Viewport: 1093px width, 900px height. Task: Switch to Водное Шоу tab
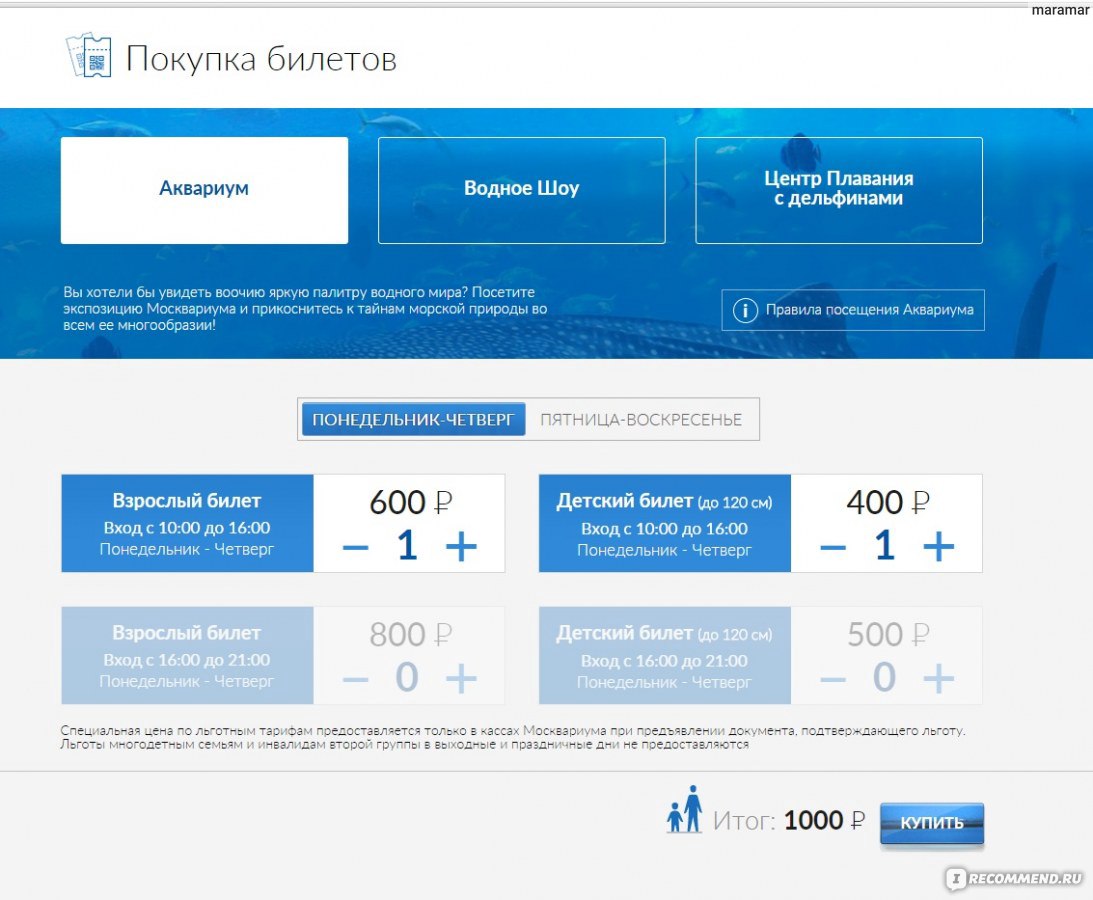click(521, 189)
